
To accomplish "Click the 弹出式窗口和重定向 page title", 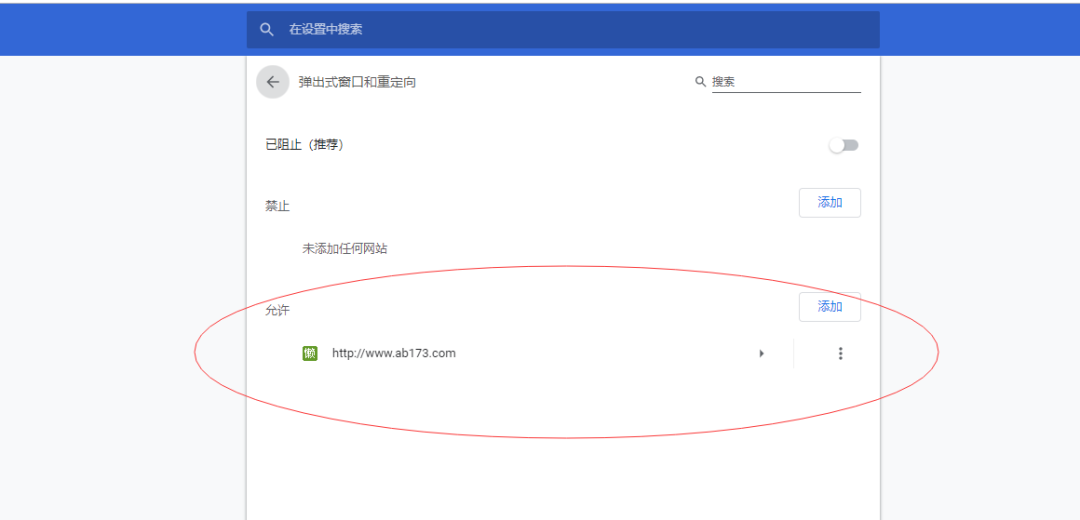I will [x=357, y=83].
